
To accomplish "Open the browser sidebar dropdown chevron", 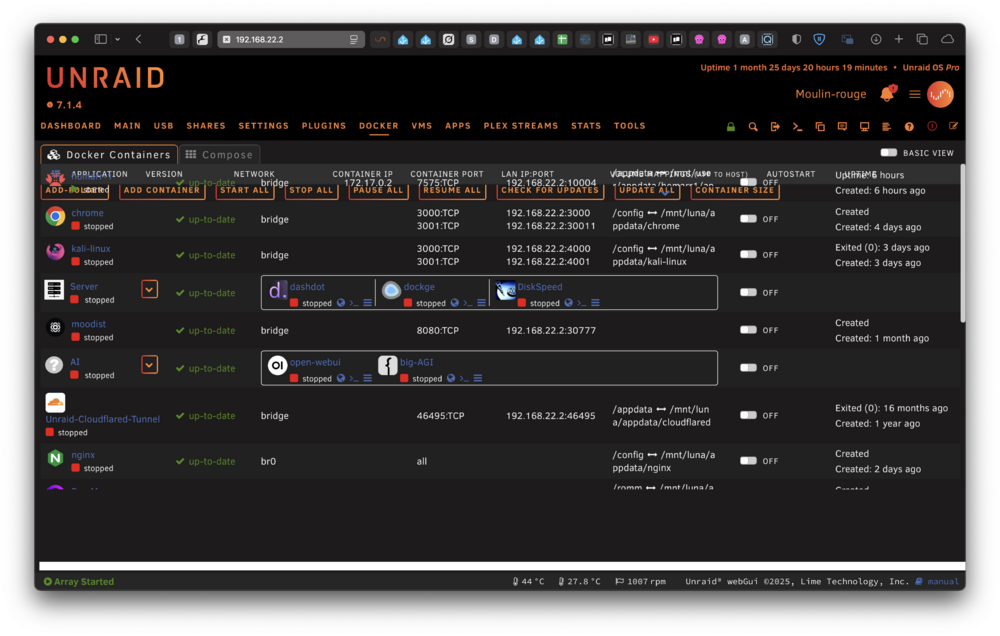I will [x=117, y=40].
